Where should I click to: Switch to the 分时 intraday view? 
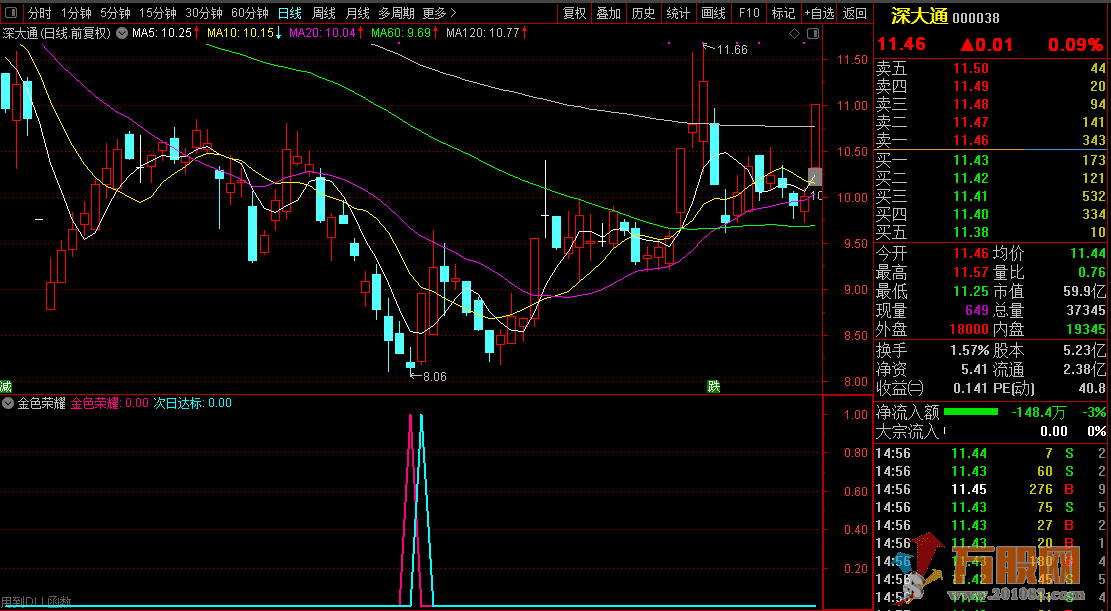point(40,13)
